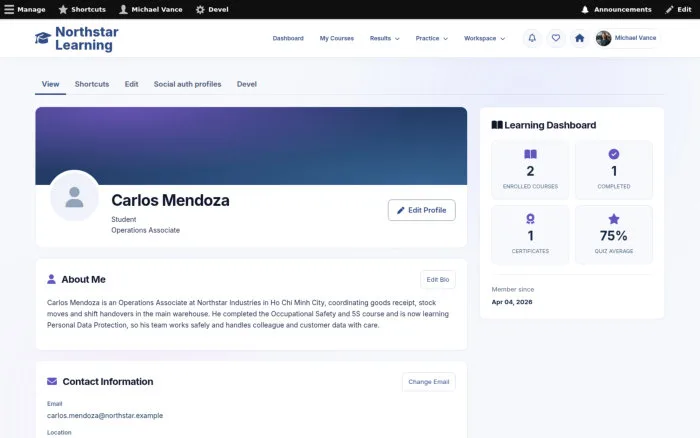Click Manage text in admin toolbar
This screenshot has height=438, width=700.
(31, 9)
